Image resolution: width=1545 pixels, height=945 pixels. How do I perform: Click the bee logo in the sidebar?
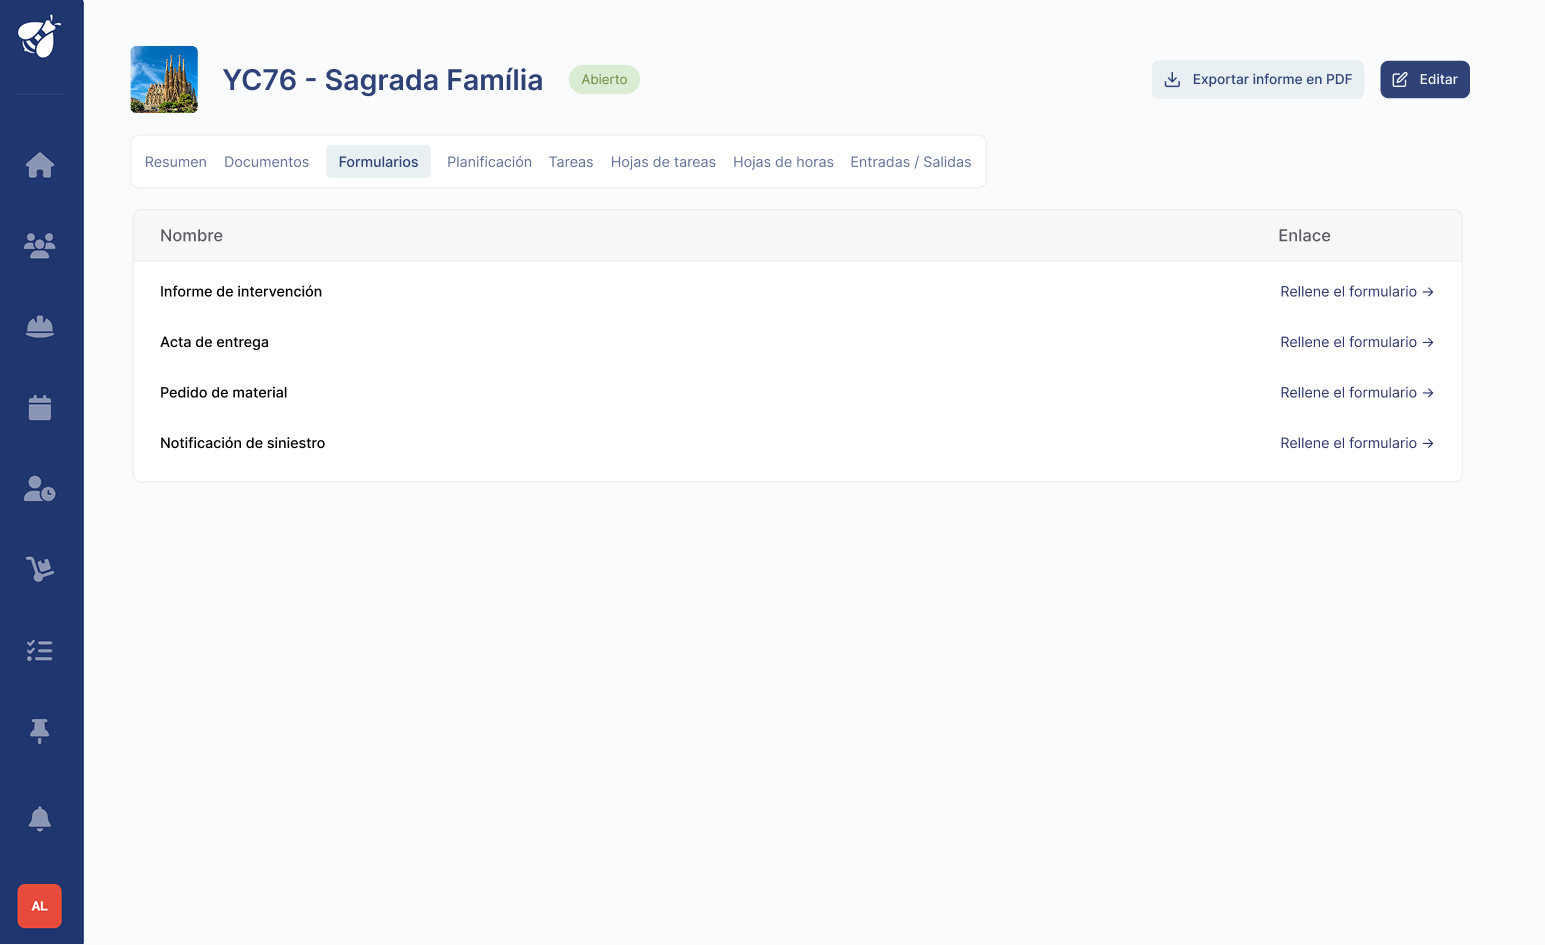tap(40, 37)
